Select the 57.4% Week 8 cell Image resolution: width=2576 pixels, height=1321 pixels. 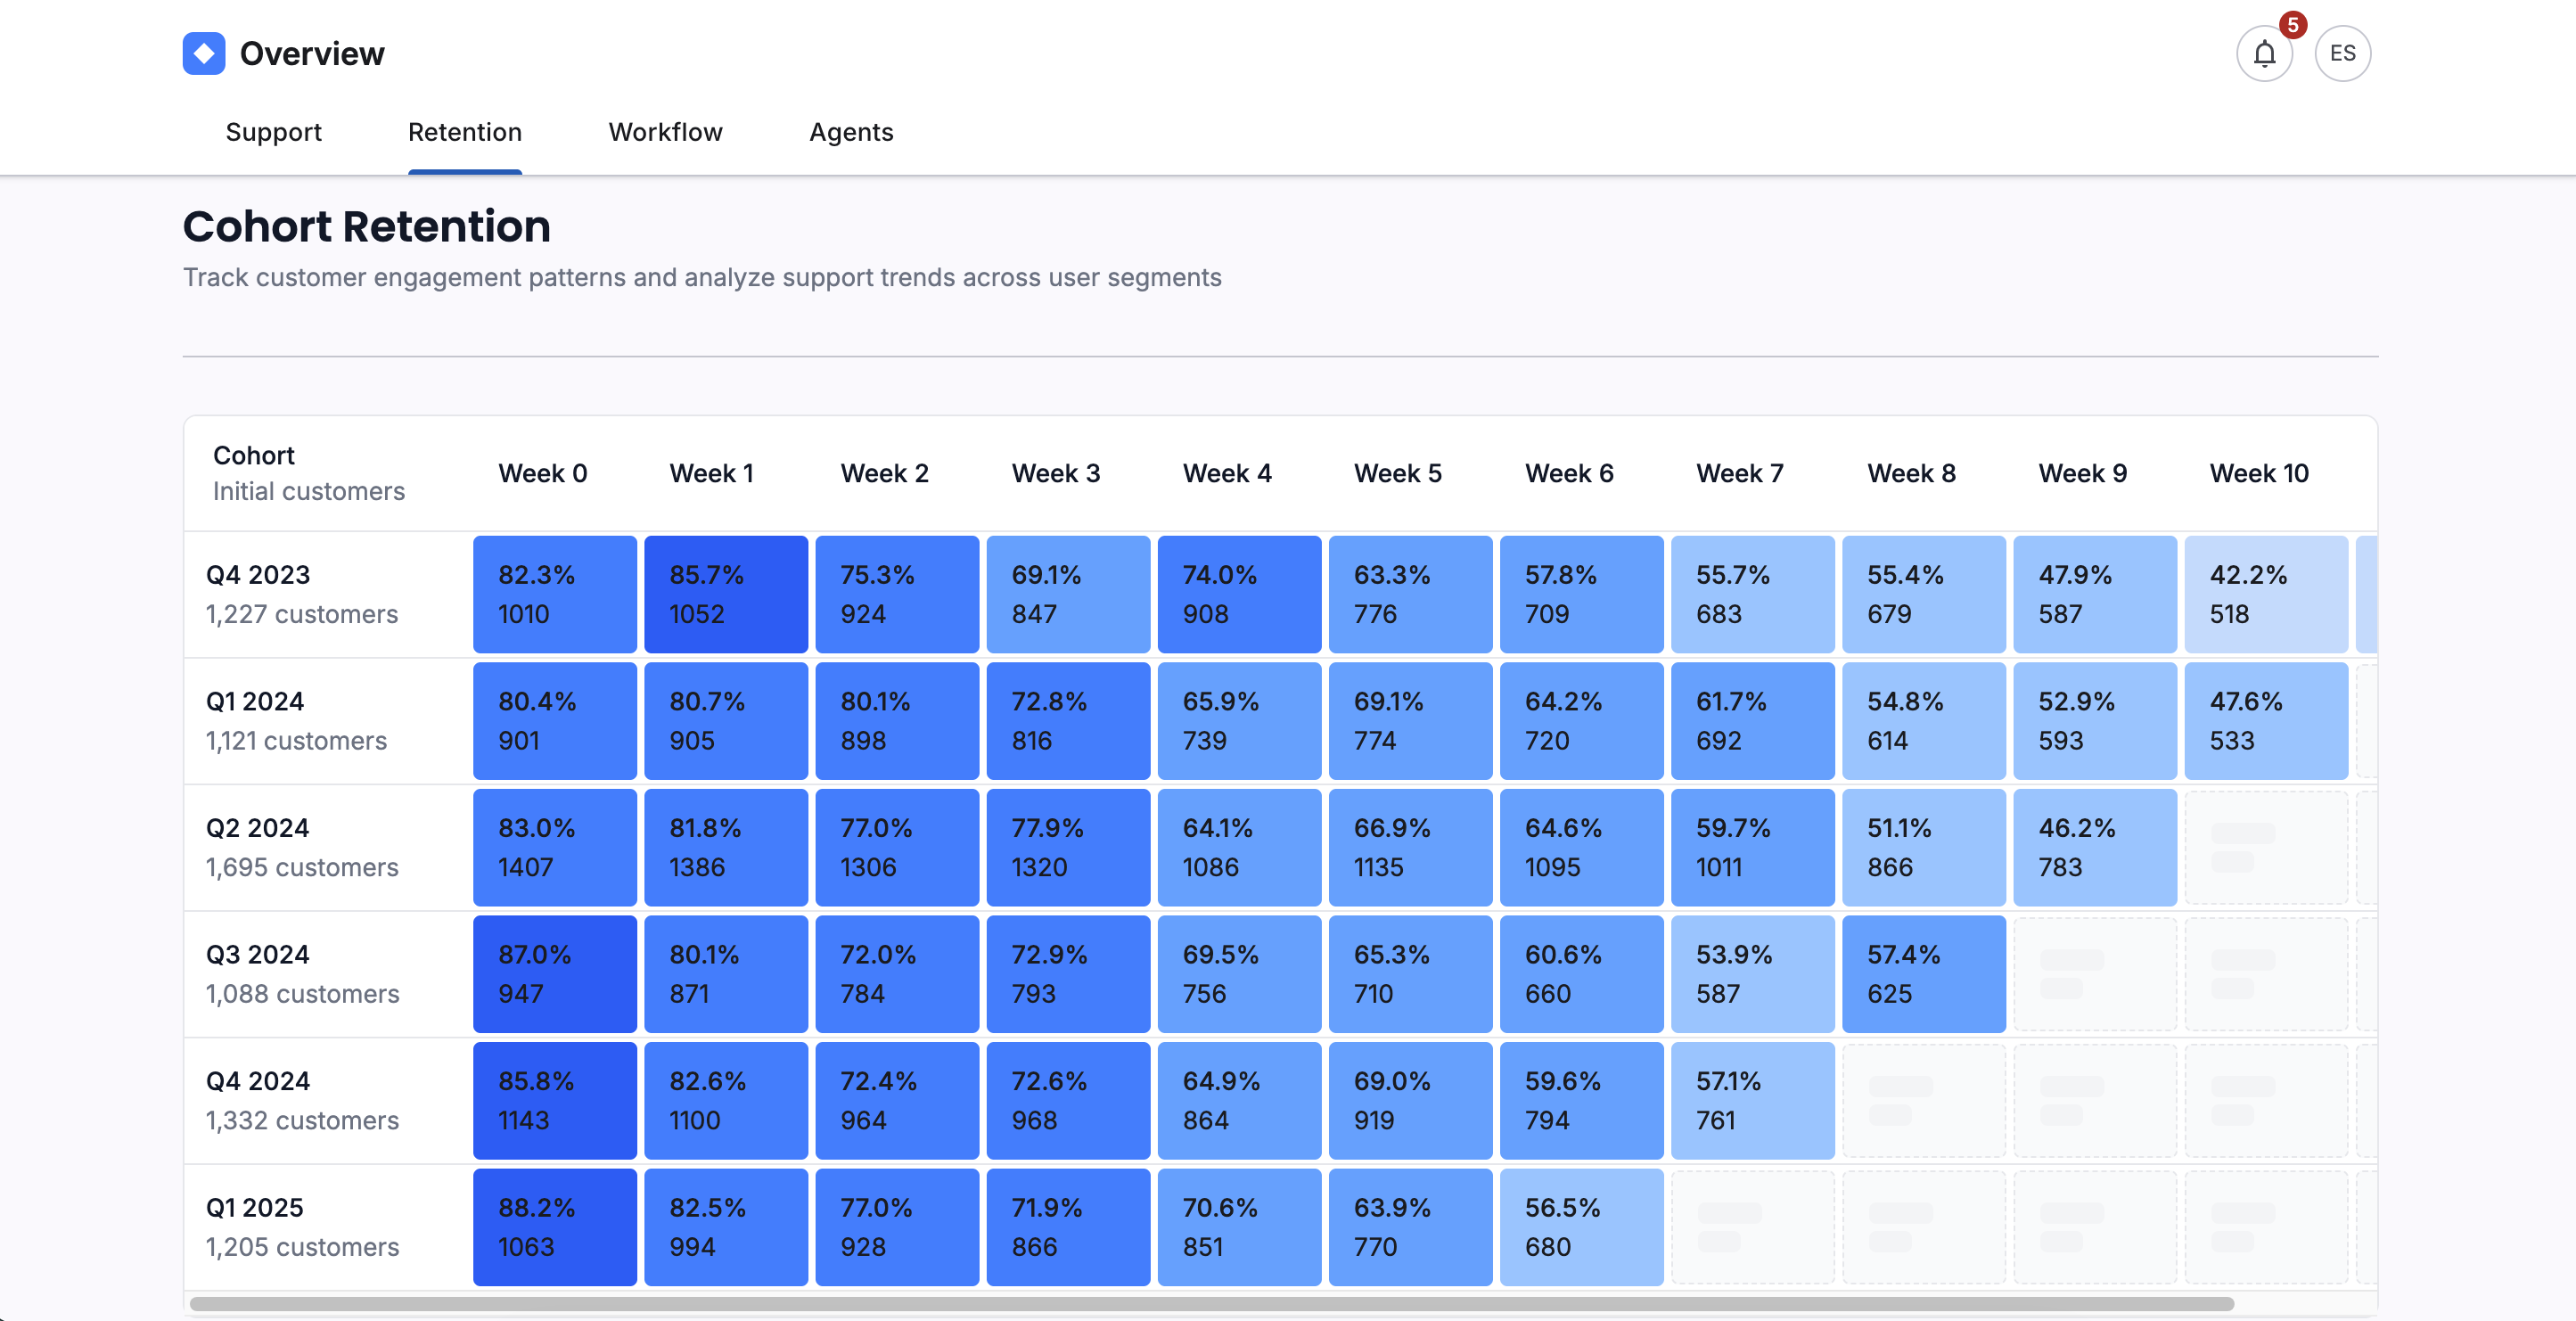pyautogui.click(x=1923, y=973)
